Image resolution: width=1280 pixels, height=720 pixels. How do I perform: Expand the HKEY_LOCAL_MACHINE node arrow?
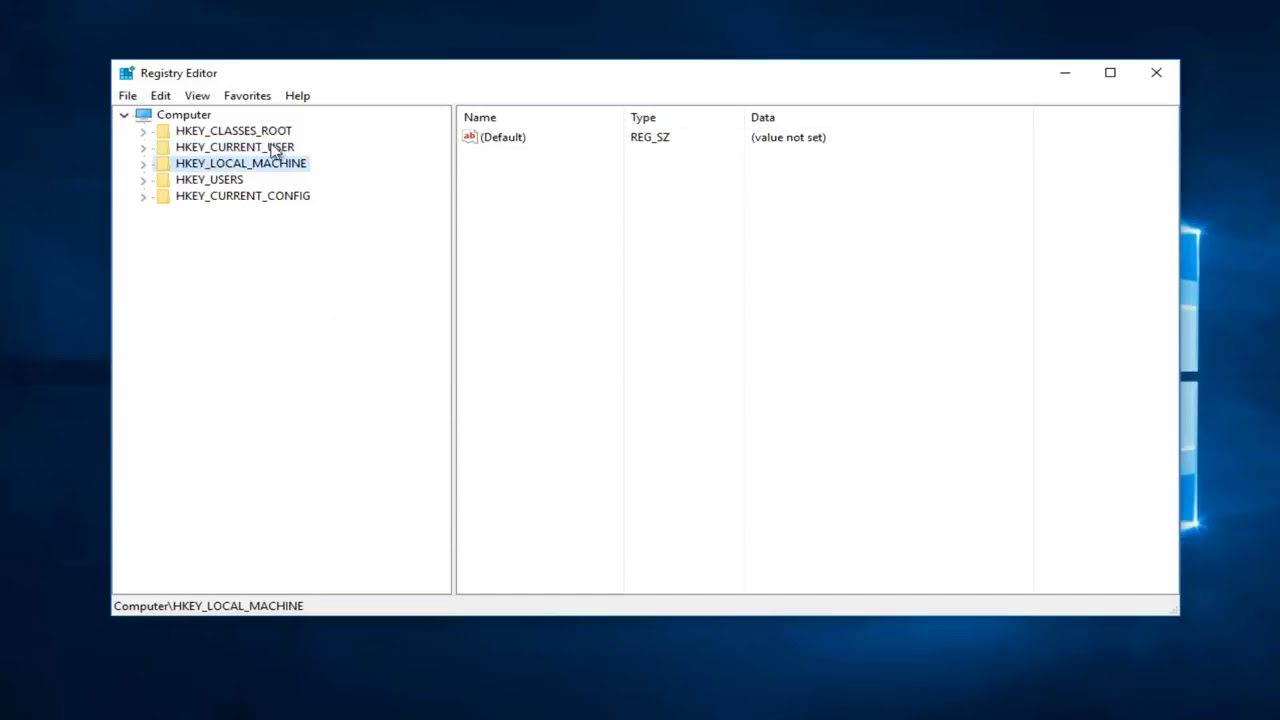click(x=143, y=164)
